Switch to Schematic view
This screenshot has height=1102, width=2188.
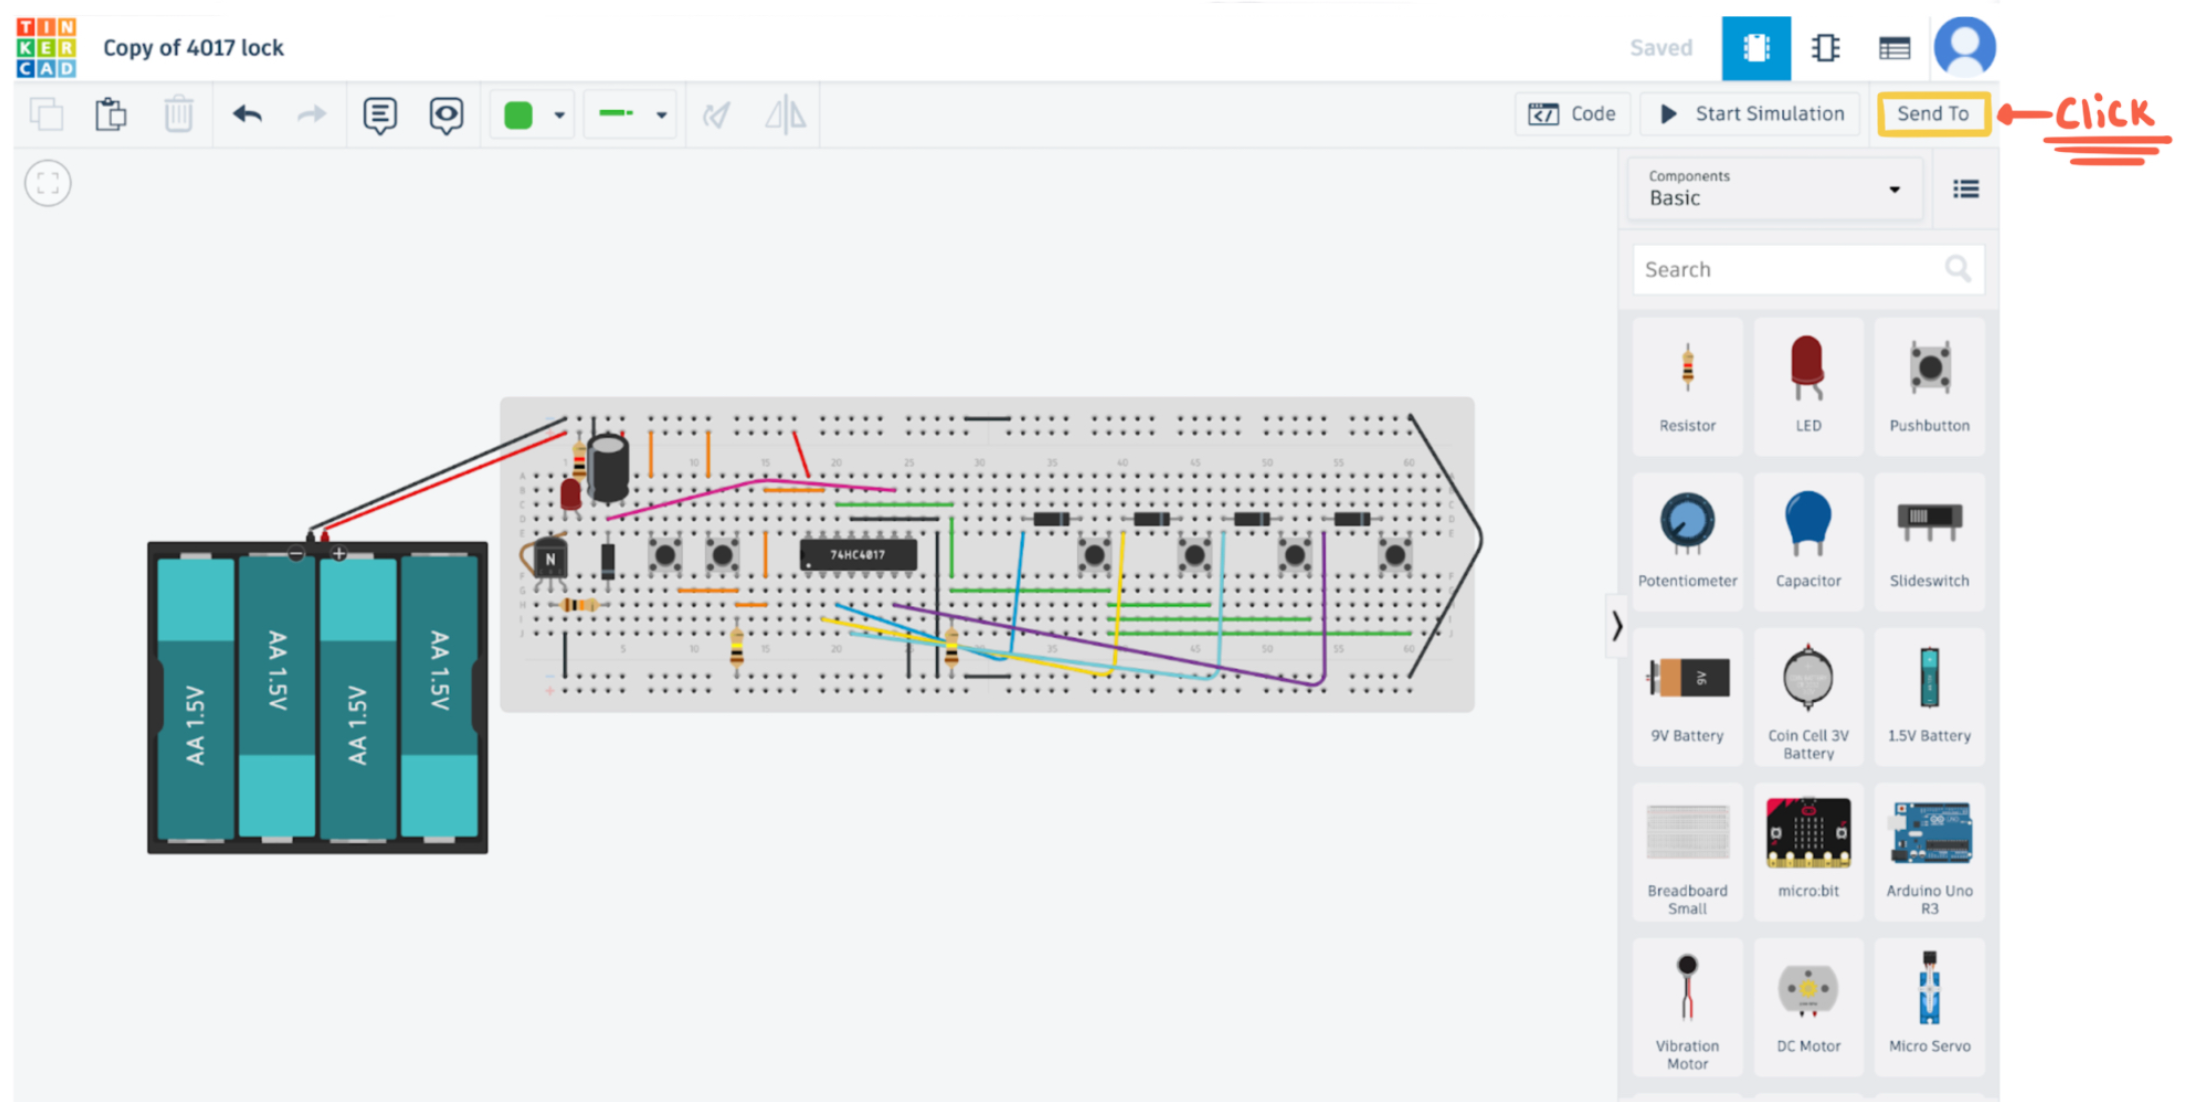(1825, 48)
